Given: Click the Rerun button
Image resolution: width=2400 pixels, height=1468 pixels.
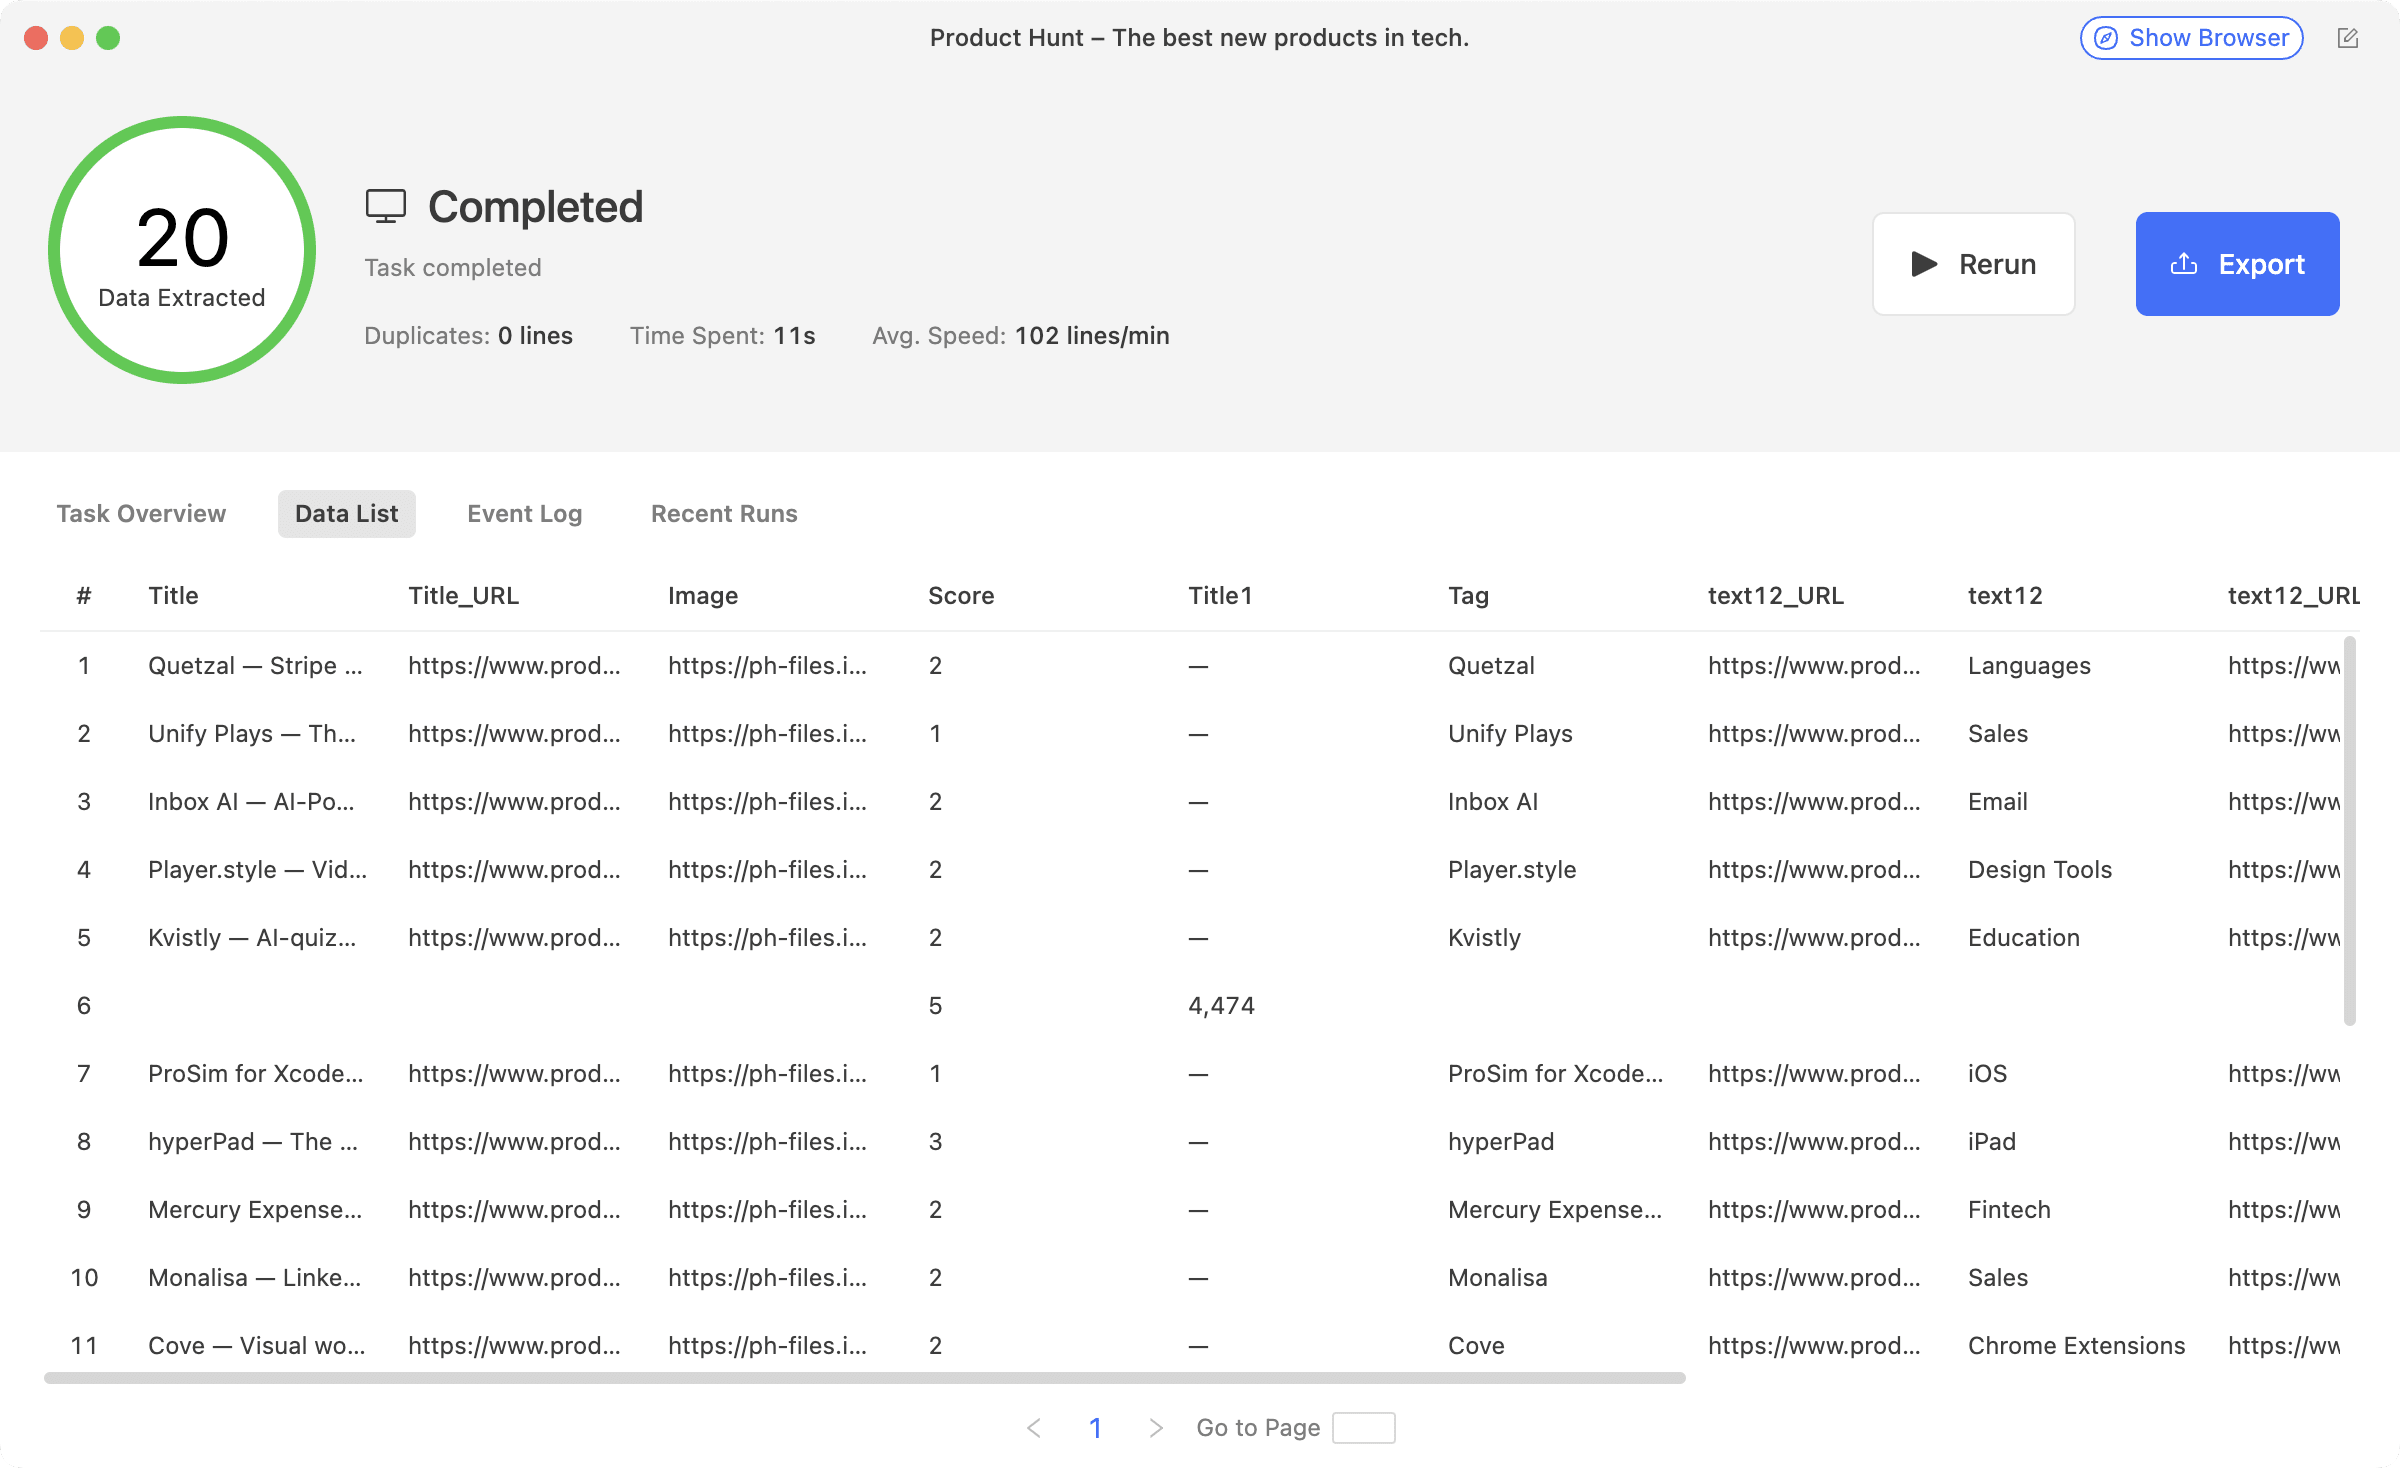Looking at the screenshot, I should 1973,264.
